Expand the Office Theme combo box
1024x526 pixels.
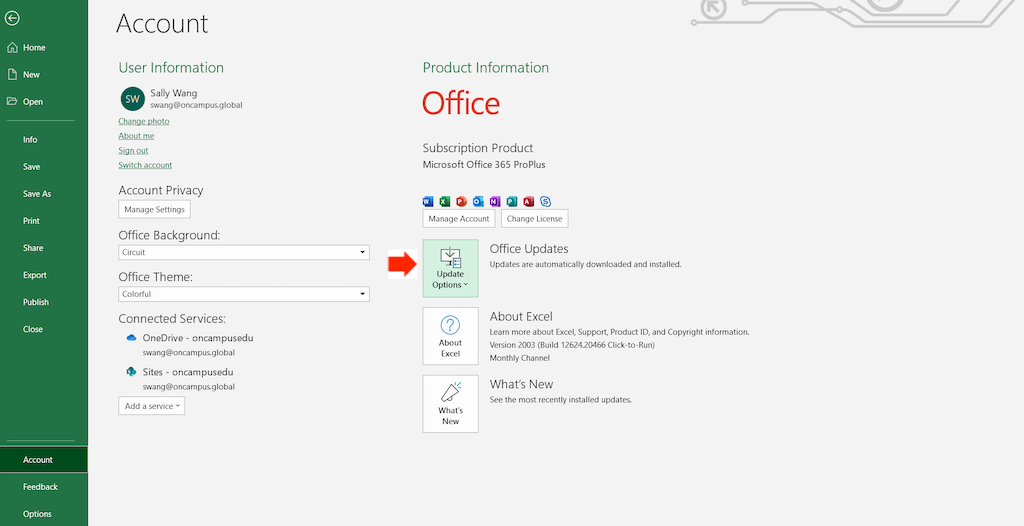coord(244,294)
